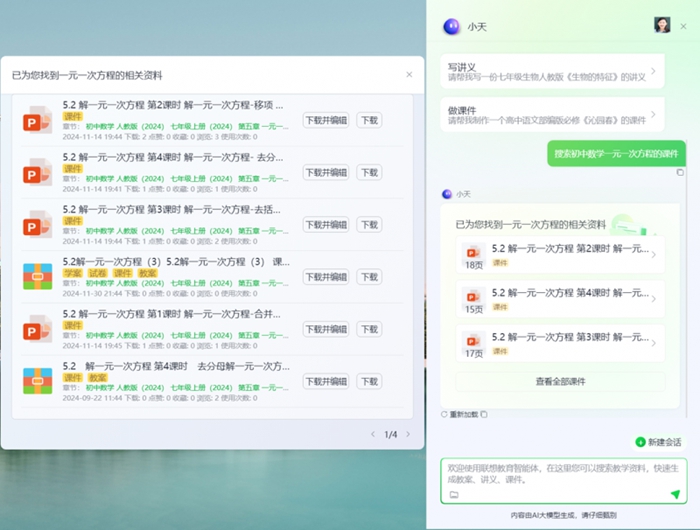This screenshot has width=700, height=530.
Task: Open the 17页 第3课时 result in chat
Action: (x=559, y=342)
